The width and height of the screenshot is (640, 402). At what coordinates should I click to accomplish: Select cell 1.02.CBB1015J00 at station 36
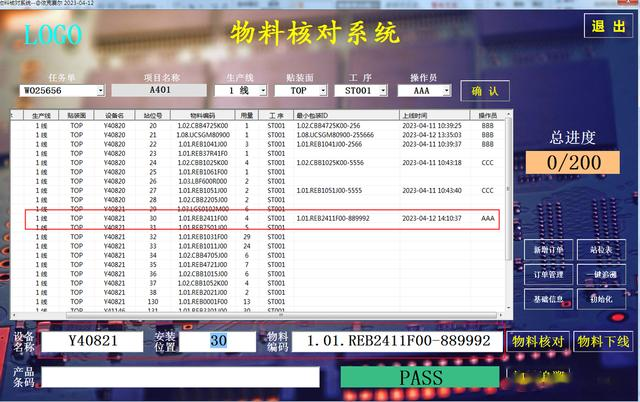point(203,274)
